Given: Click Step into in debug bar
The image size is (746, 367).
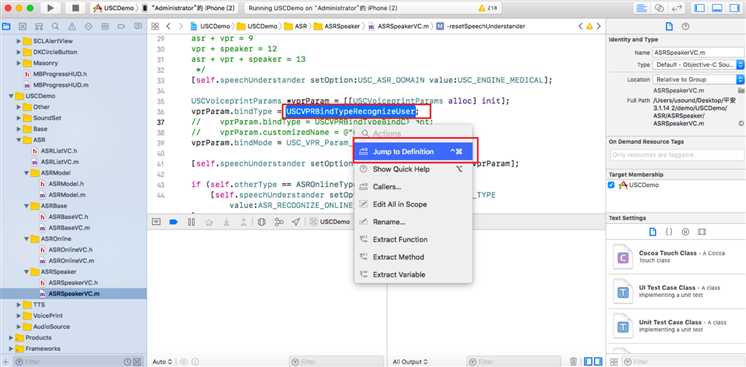Looking at the screenshot, I should point(226,222).
